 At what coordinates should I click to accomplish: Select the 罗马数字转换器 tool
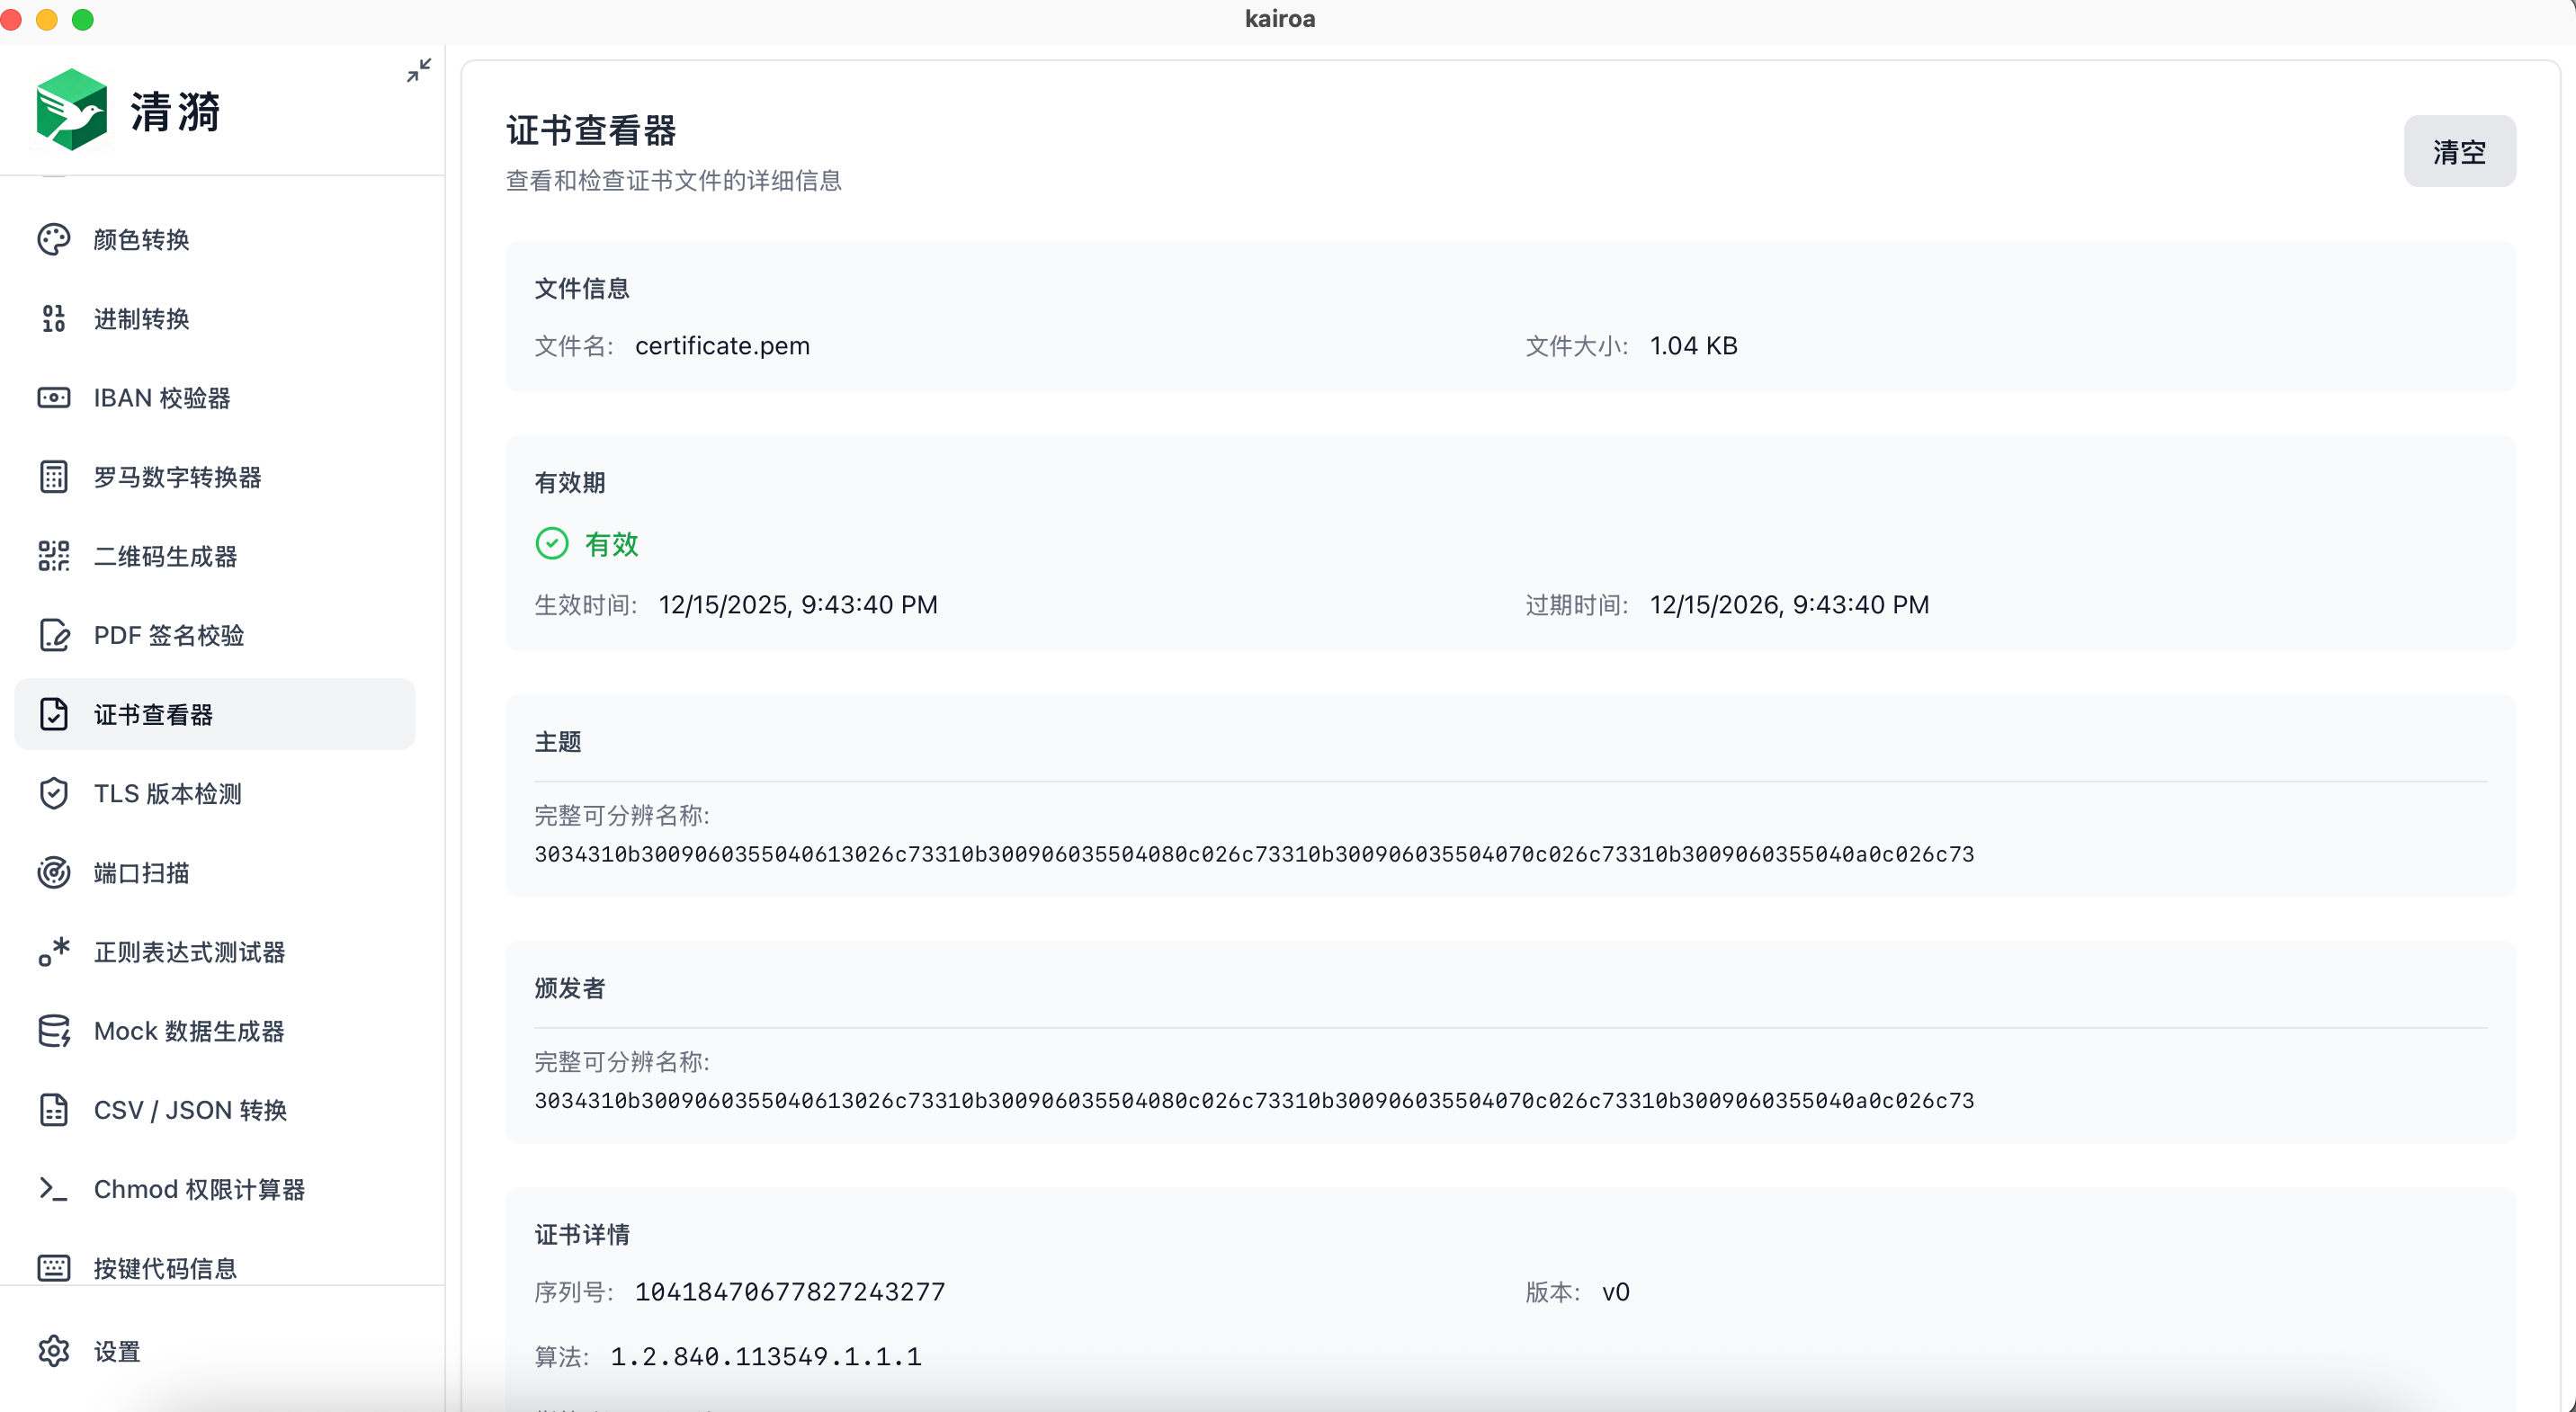(180, 477)
